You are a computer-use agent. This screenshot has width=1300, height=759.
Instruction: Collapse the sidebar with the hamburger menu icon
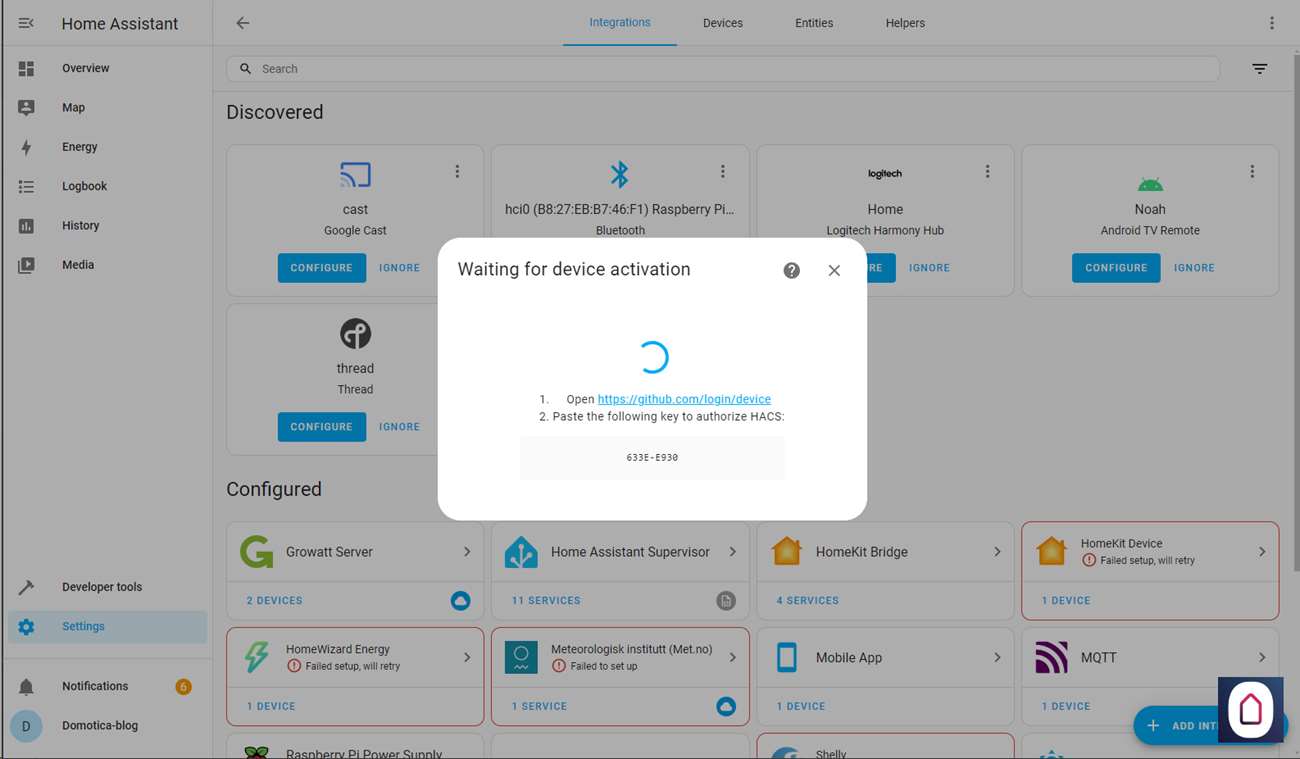point(26,23)
